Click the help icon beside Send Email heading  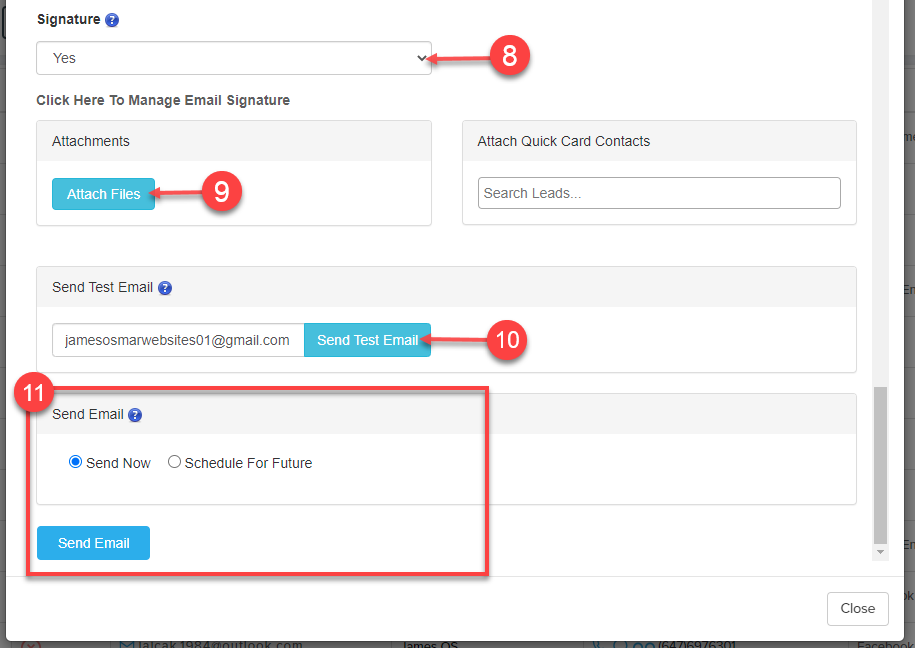pos(135,415)
